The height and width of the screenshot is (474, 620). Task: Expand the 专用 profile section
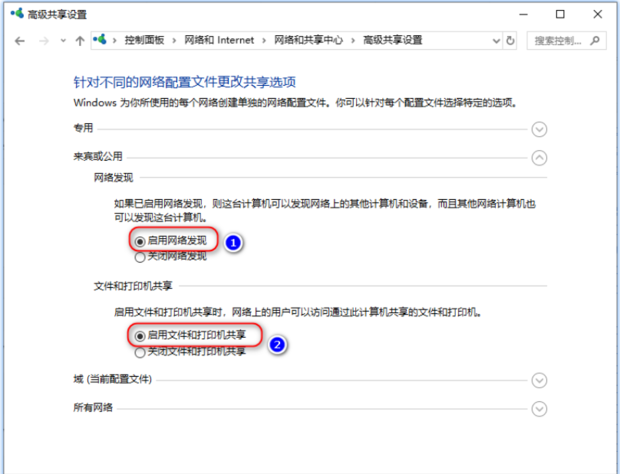(x=539, y=129)
